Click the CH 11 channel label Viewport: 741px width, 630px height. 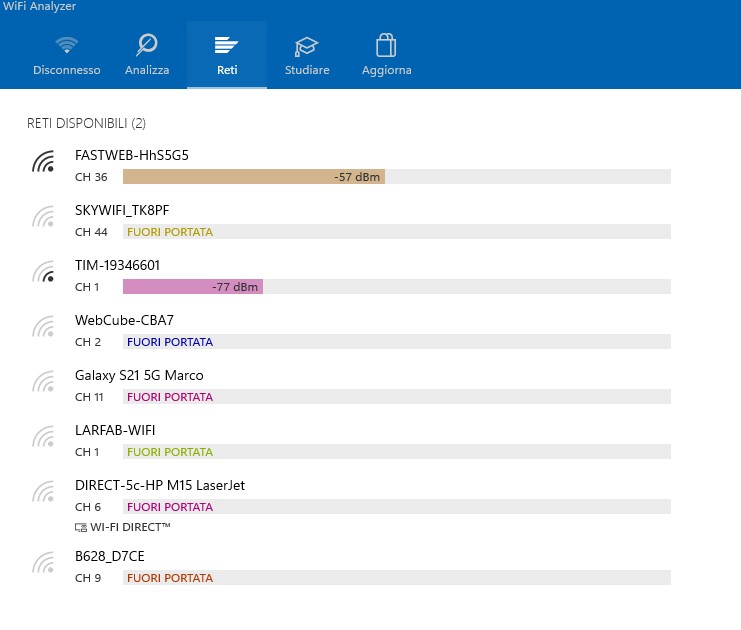[89, 397]
